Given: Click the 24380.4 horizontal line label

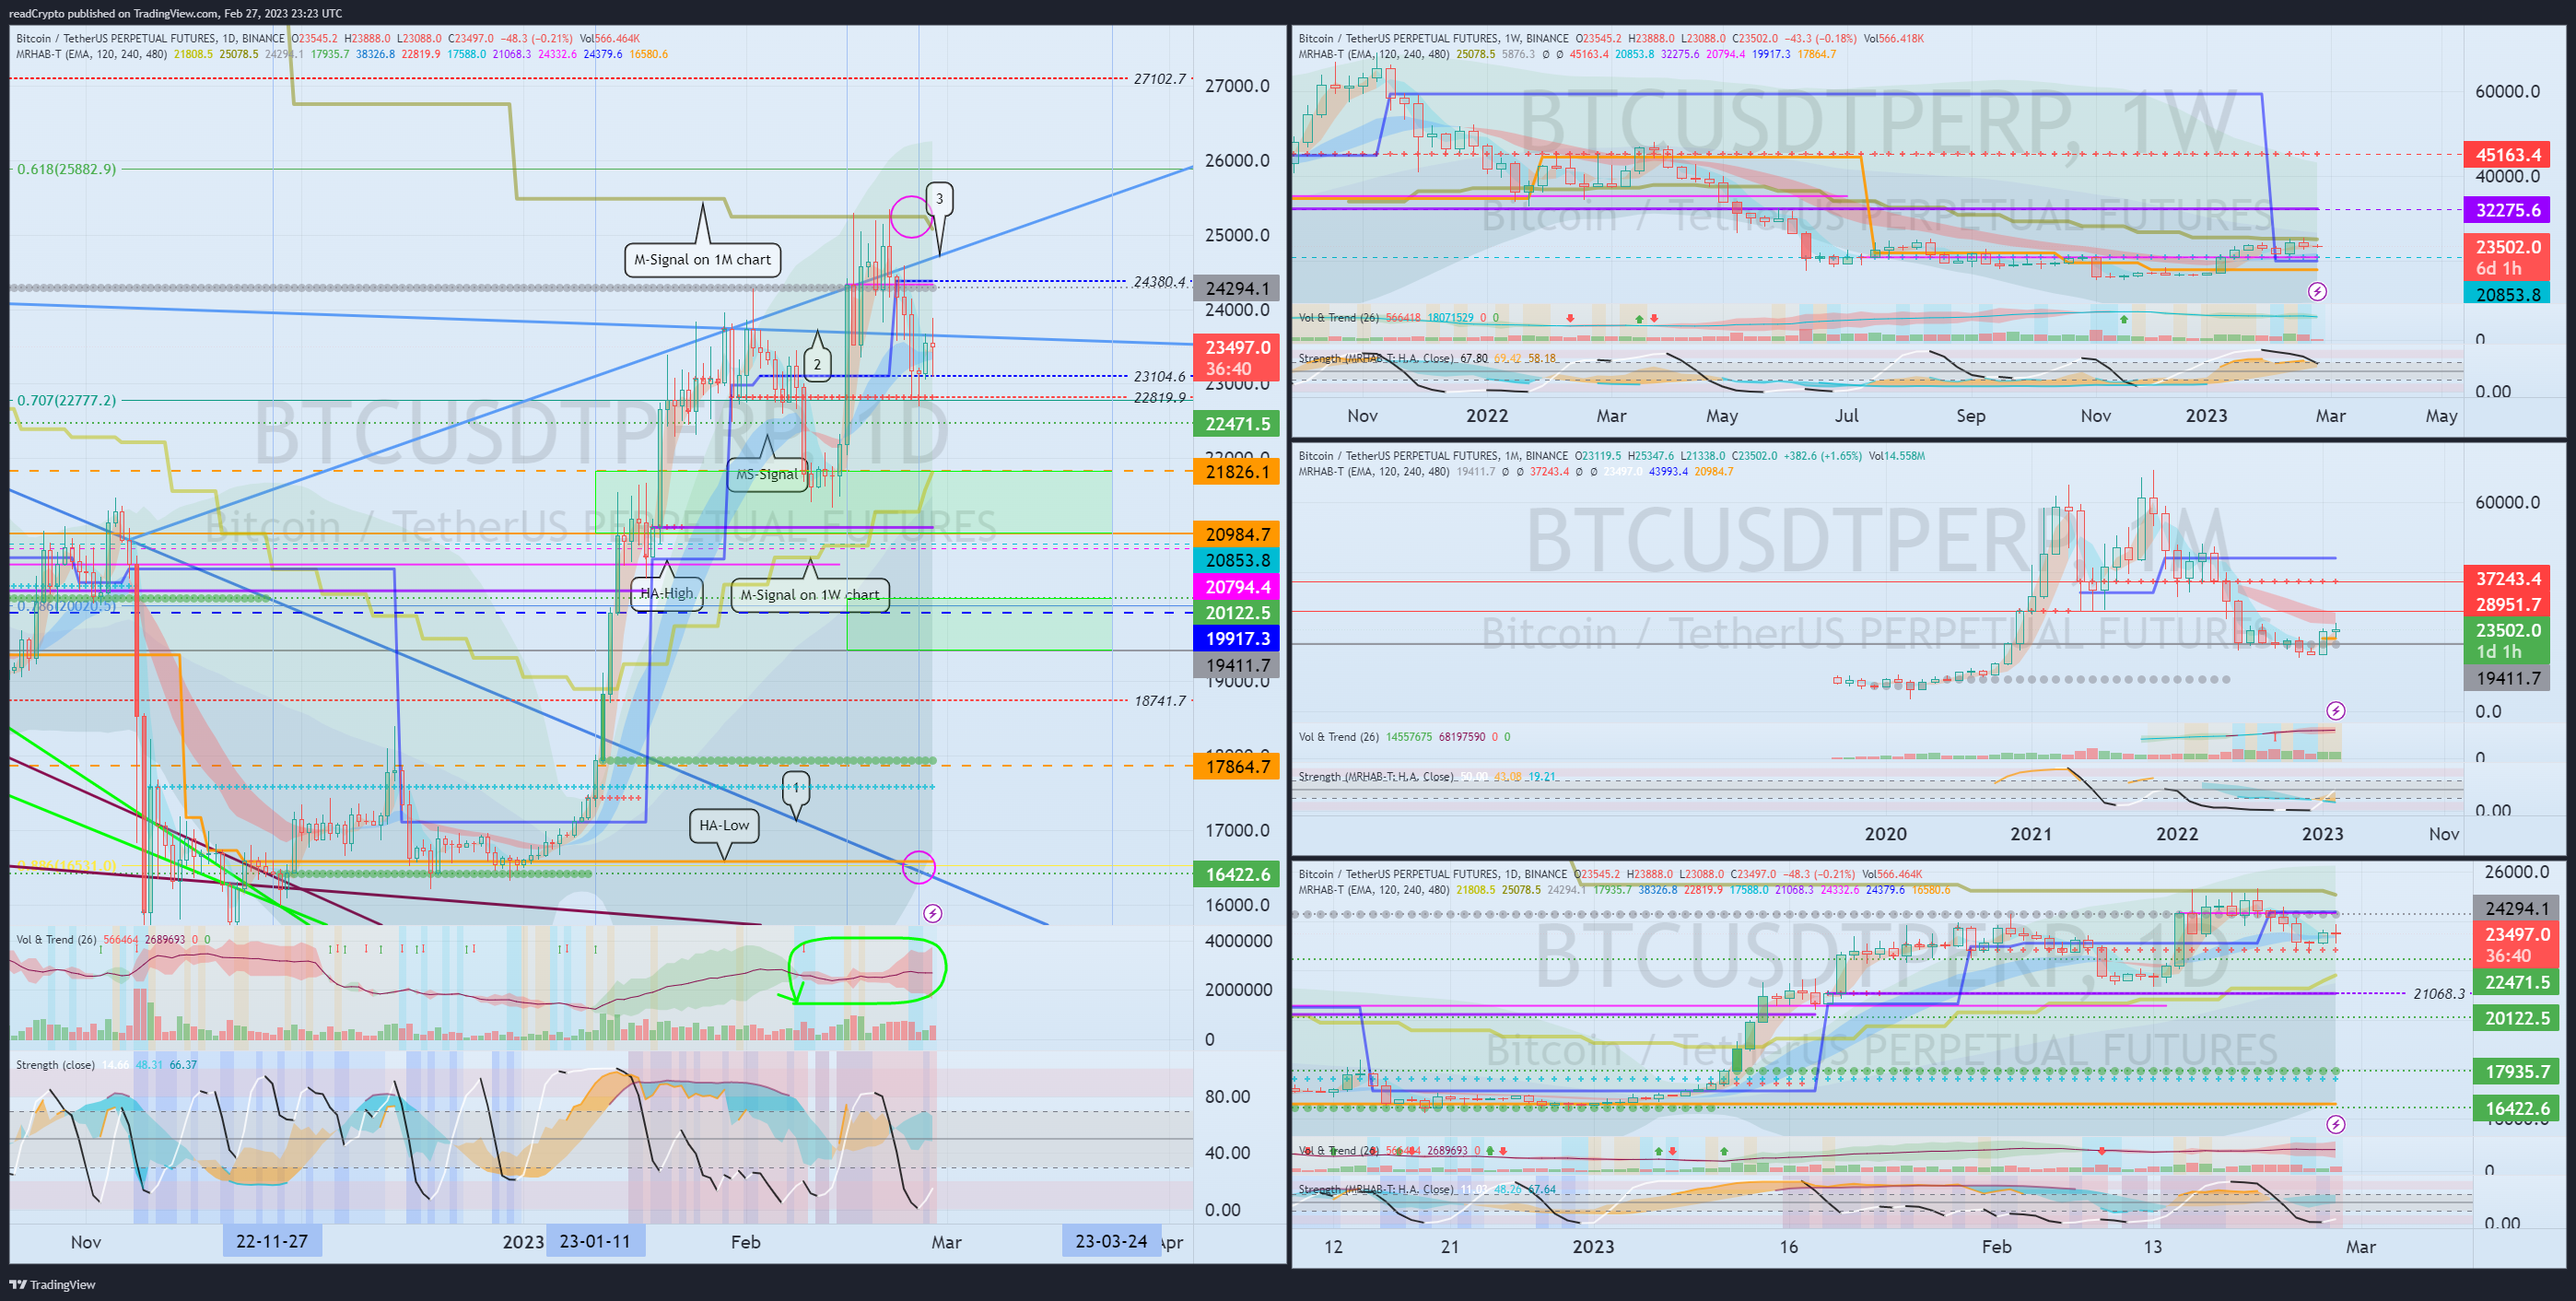Looking at the screenshot, I should click(x=1160, y=282).
